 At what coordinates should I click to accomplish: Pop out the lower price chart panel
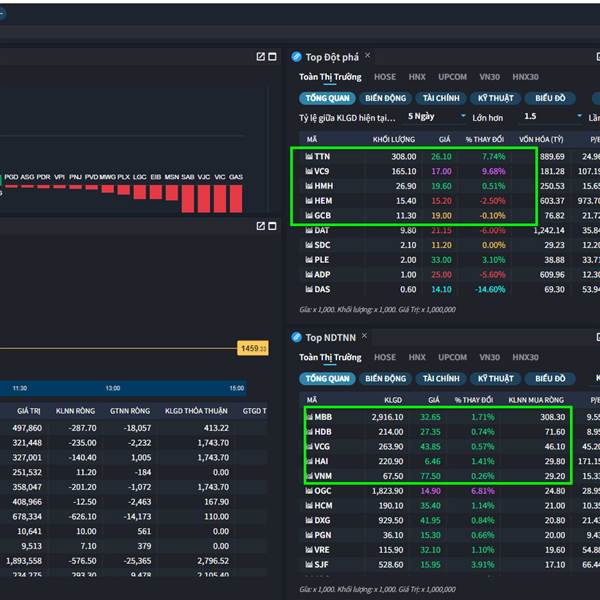[x=261, y=226]
